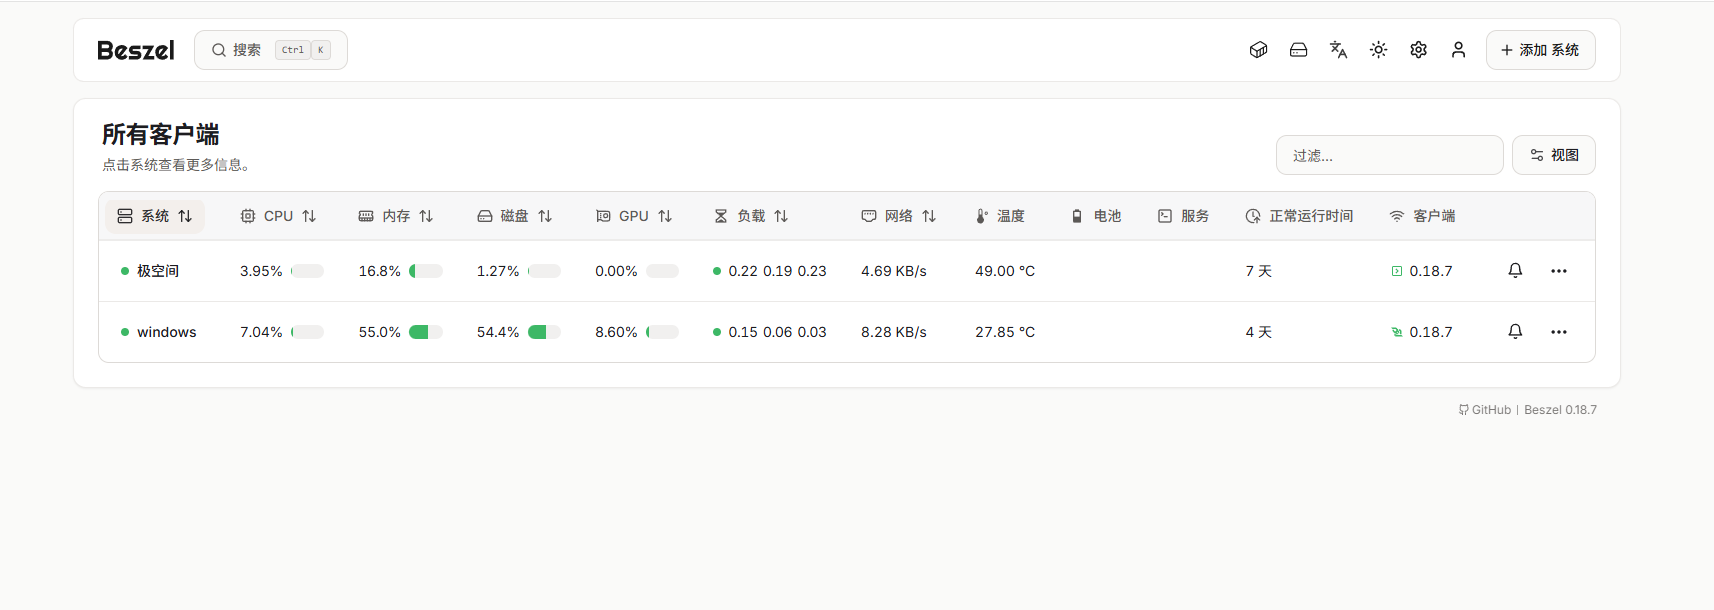This screenshot has height=610, width=1714.
Task: Toggle the light/dark theme sun icon
Action: pos(1378,50)
